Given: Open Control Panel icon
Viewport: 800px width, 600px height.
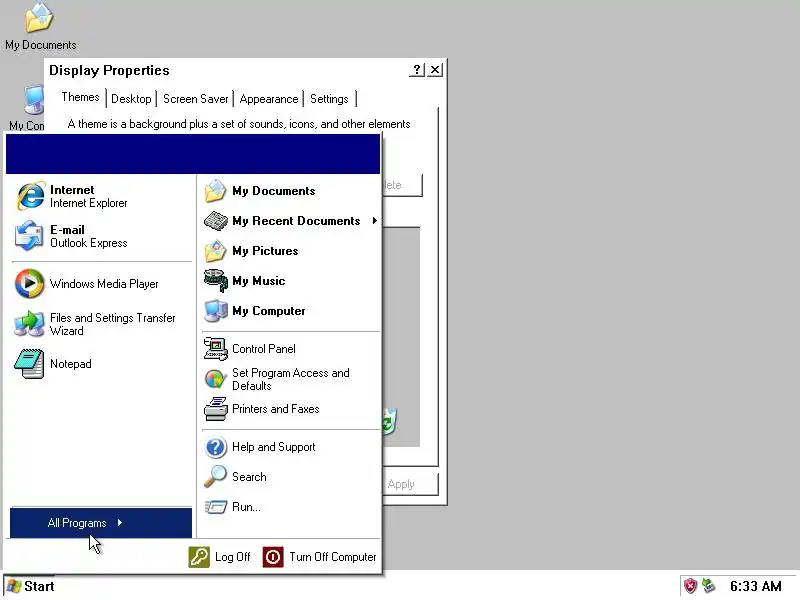Looking at the screenshot, I should (215, 349).
